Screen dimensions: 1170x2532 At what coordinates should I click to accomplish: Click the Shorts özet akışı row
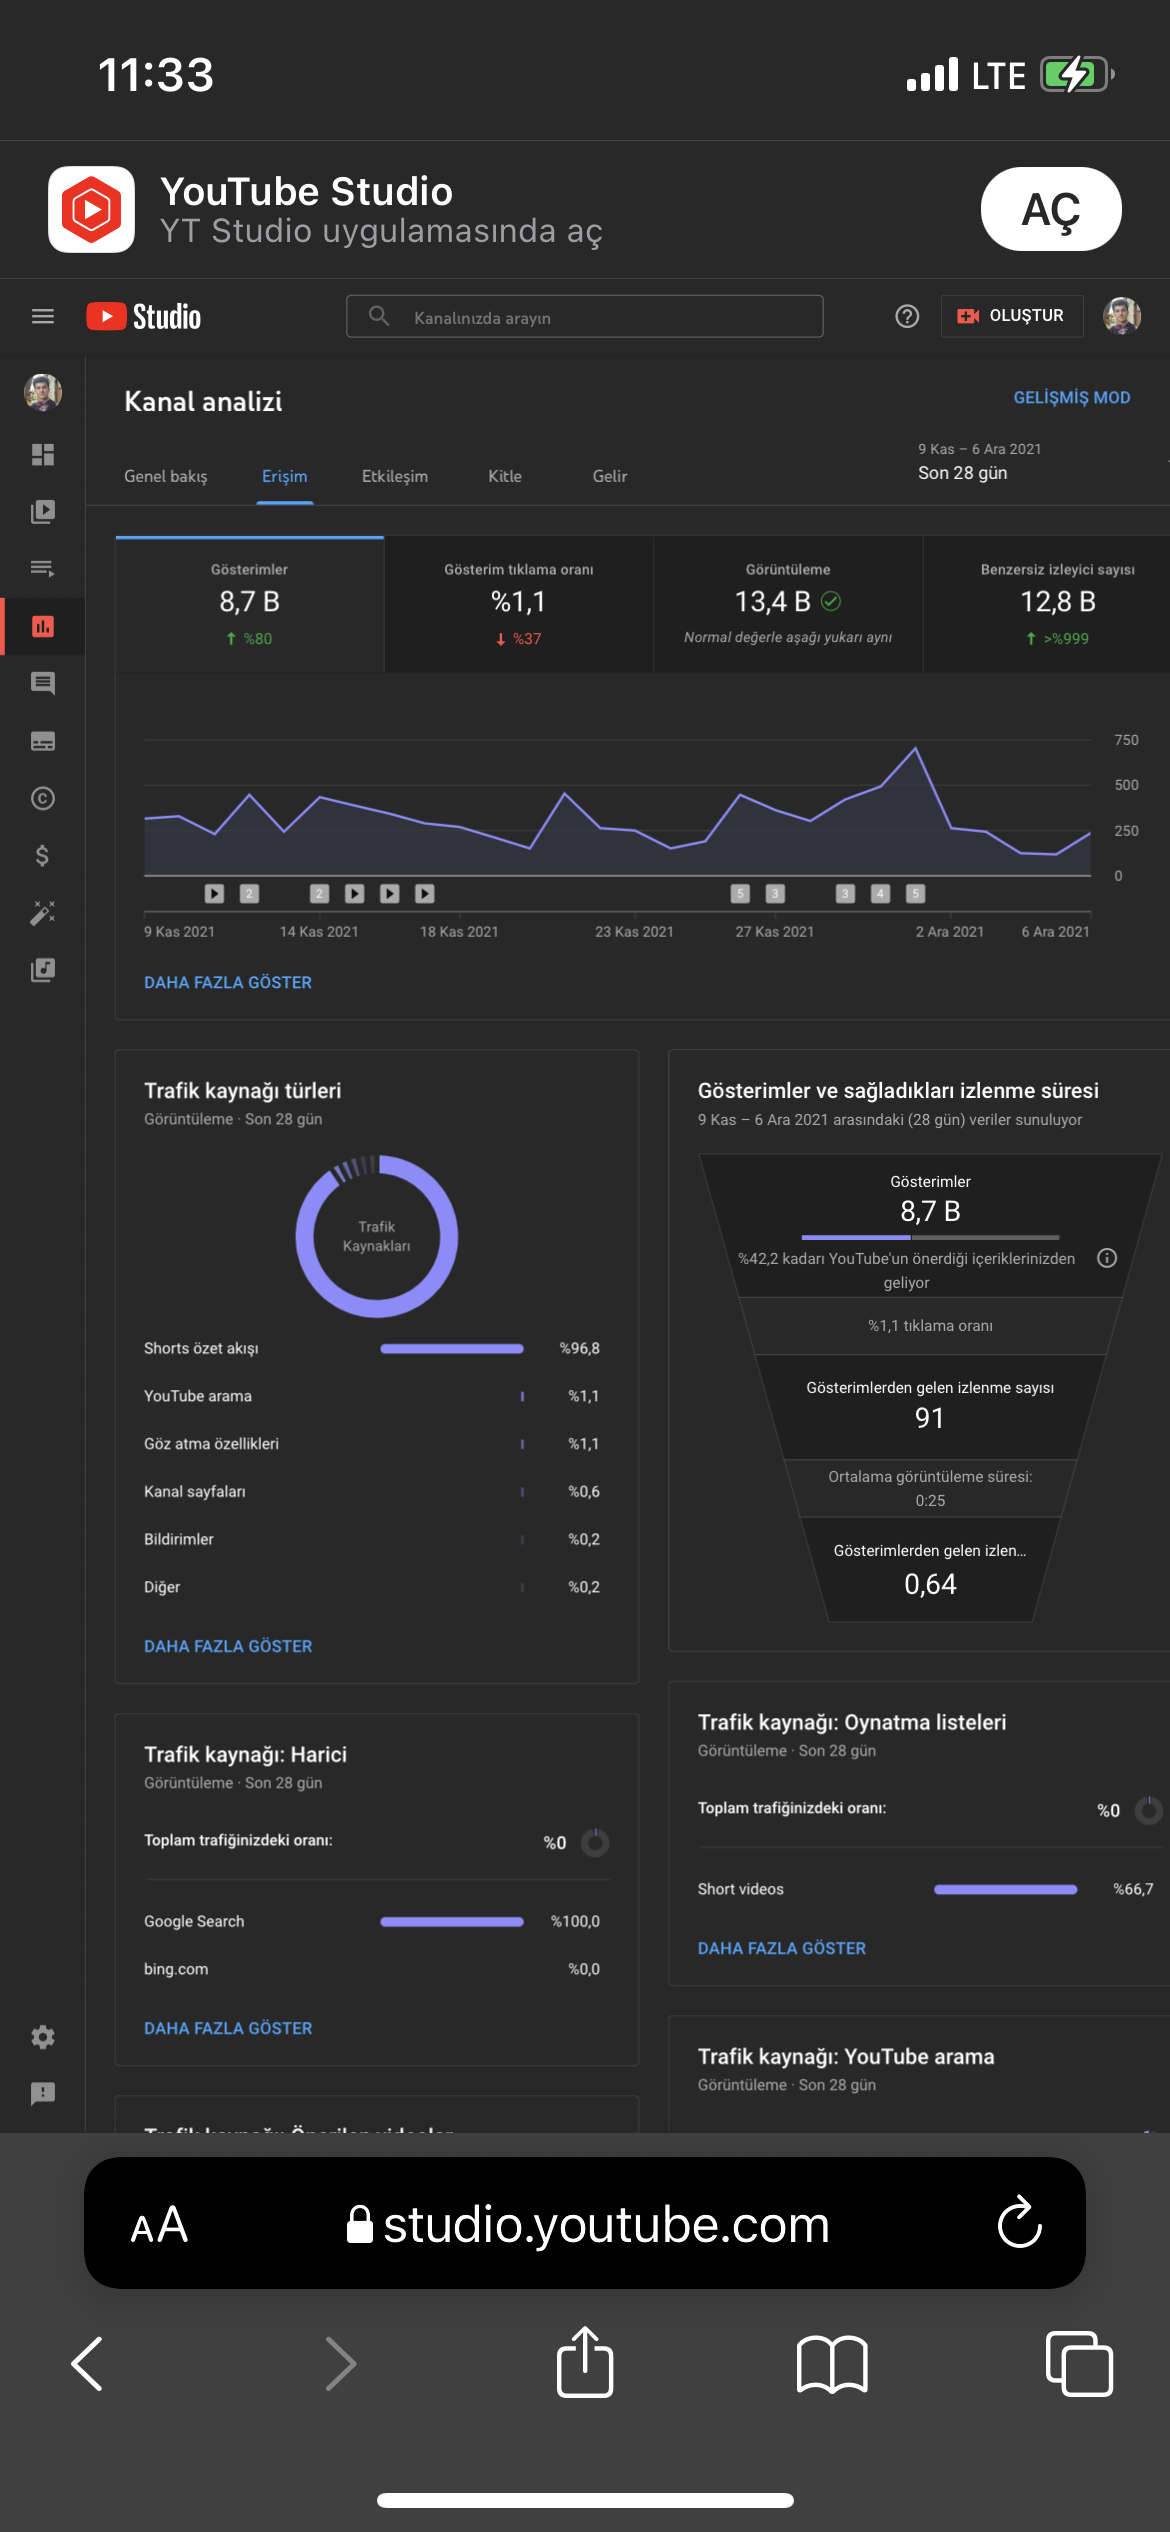[x=372, y=1348]
